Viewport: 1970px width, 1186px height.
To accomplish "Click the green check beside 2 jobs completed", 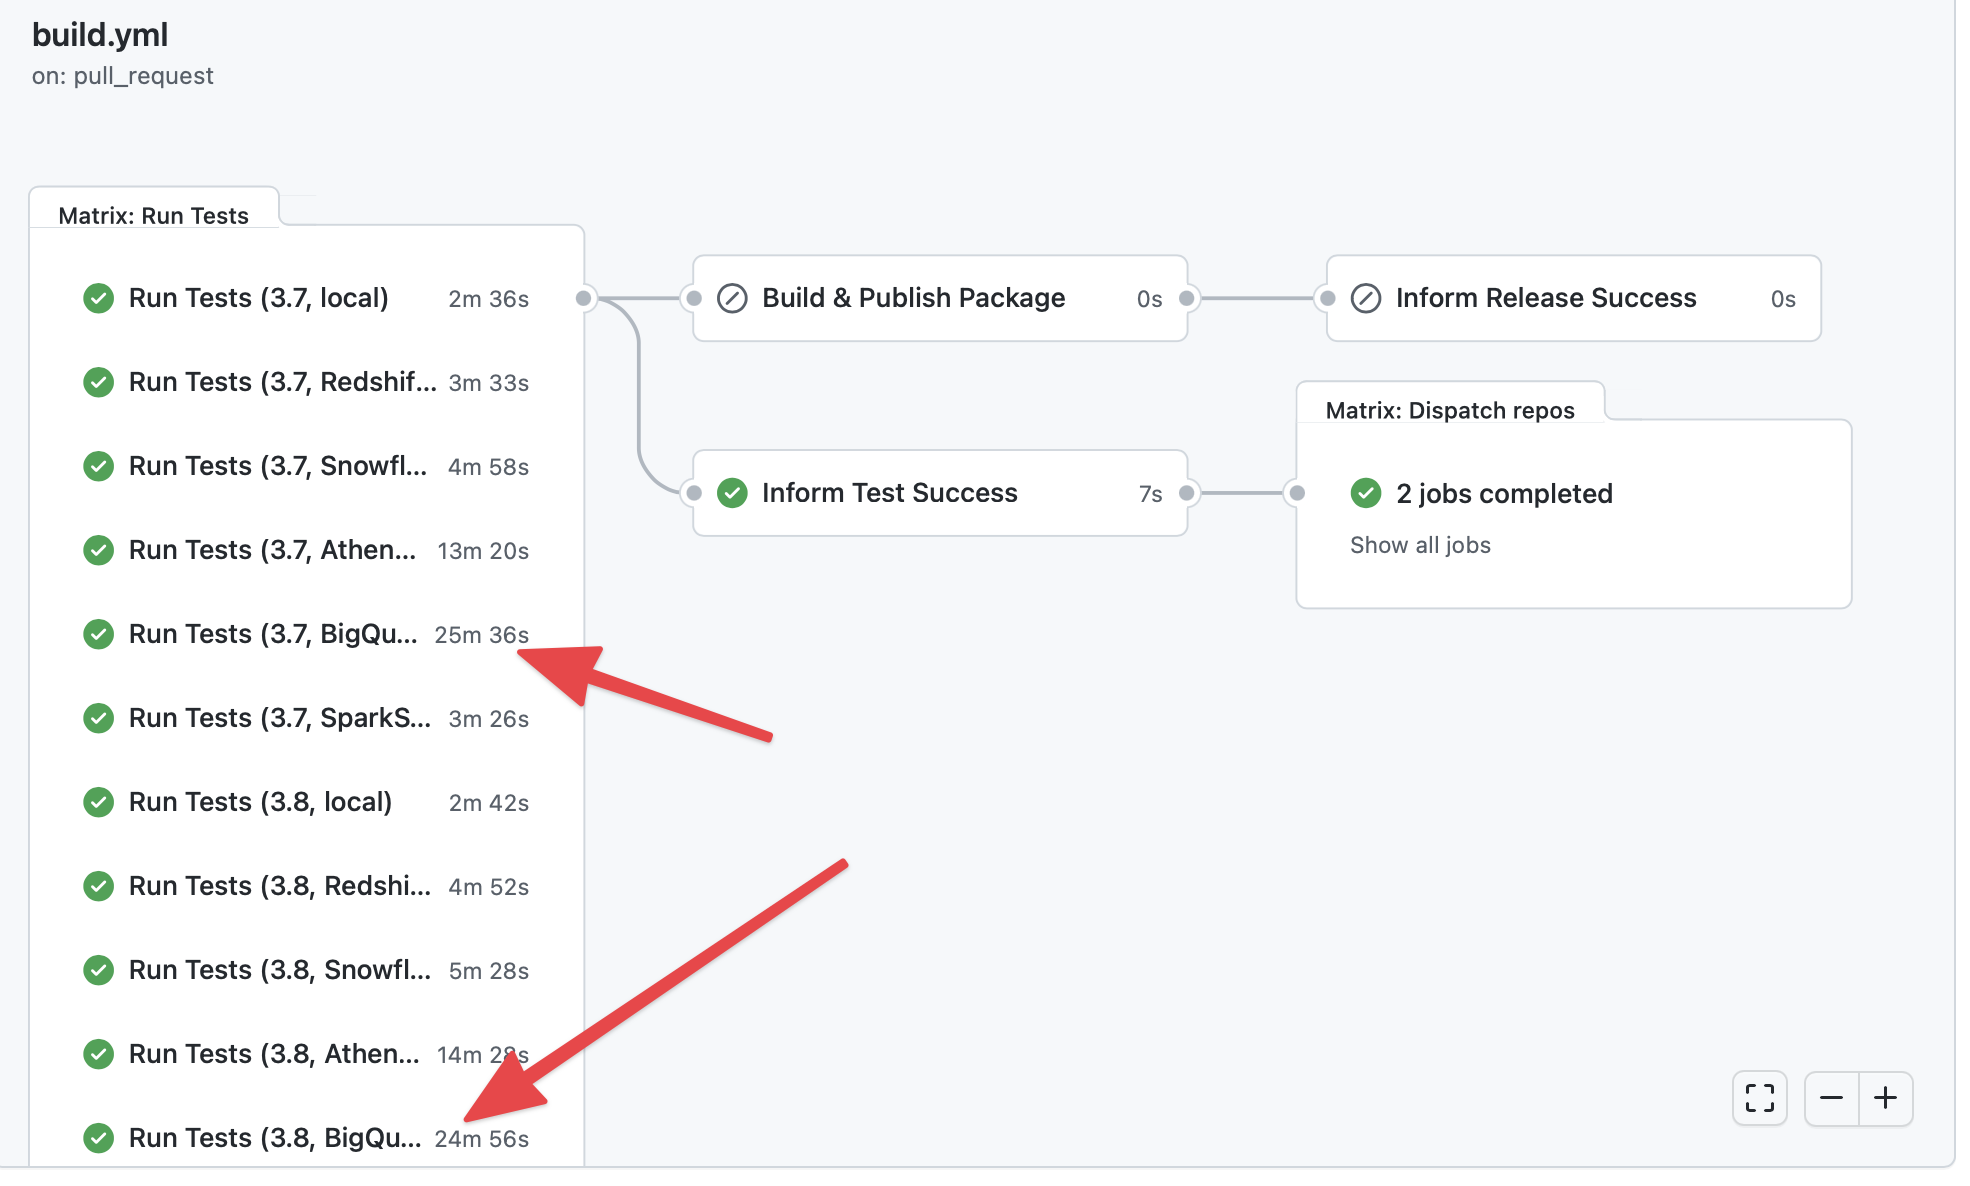I will coord(1366,493).
